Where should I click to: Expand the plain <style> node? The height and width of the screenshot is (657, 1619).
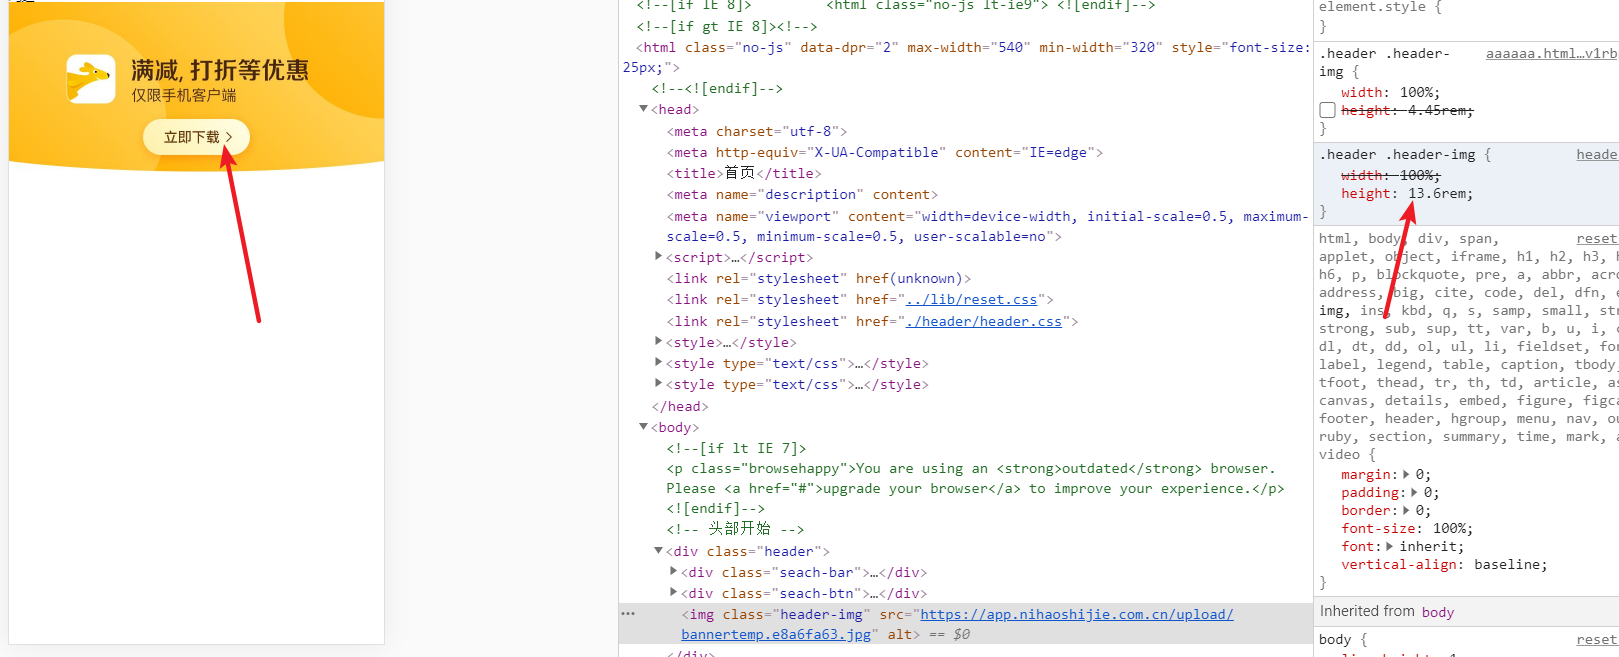click(658, 342)
